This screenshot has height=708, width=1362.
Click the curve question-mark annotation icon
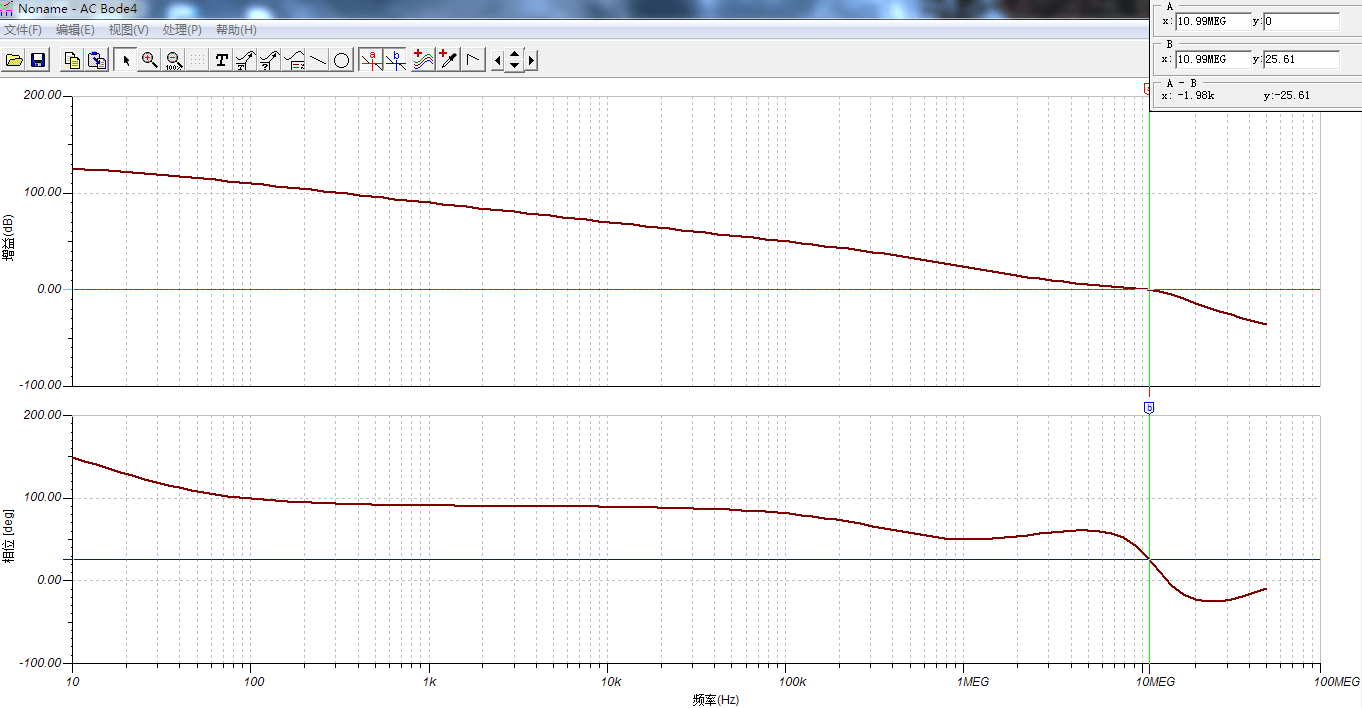pos(270,60)
